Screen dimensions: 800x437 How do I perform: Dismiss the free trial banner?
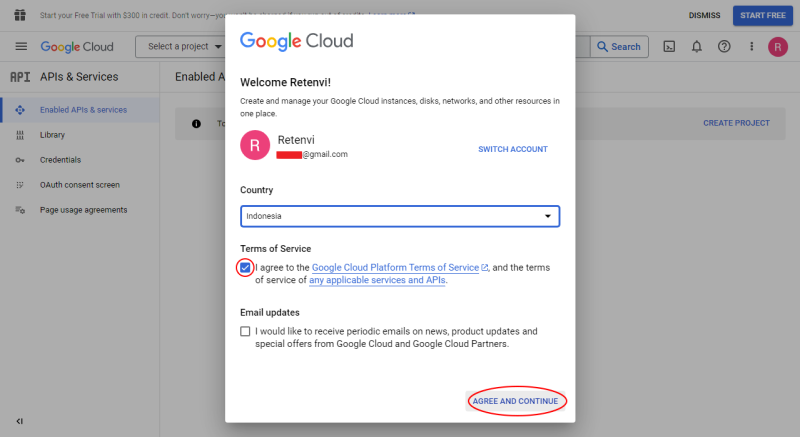pos(704,15)
